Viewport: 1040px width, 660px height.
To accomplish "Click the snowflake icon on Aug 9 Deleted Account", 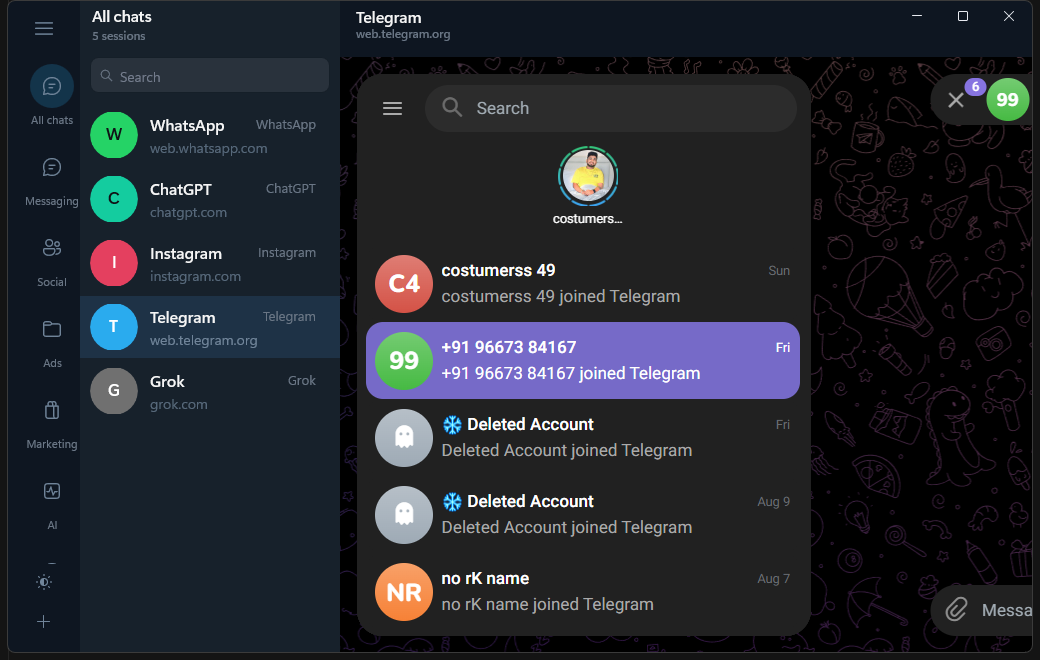I will 452,501.
